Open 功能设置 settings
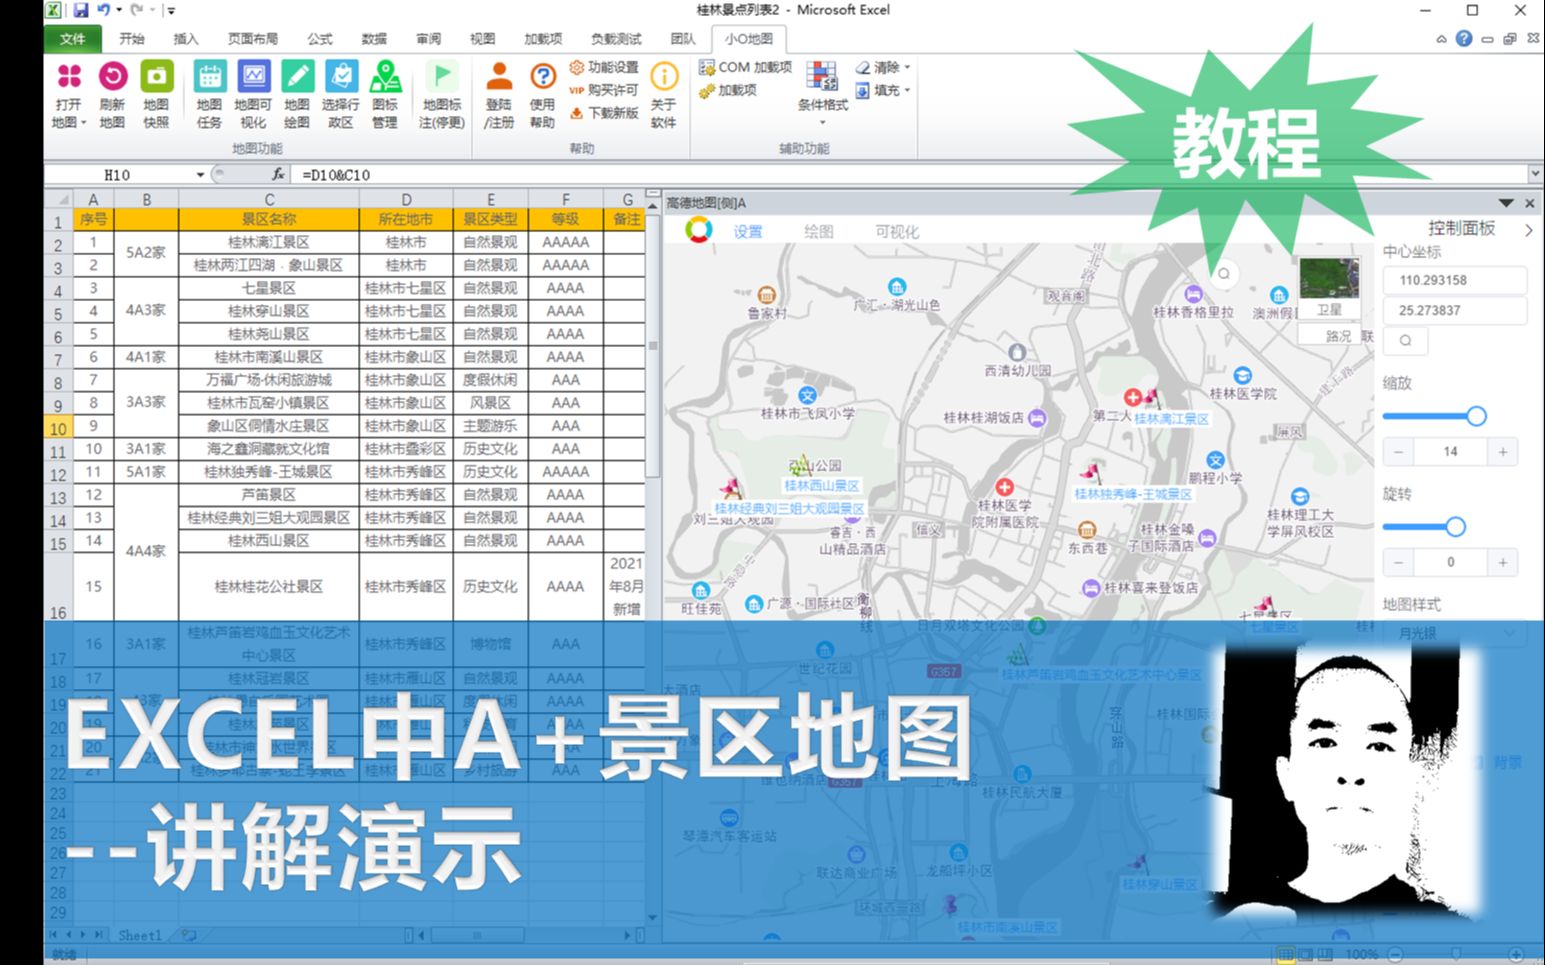 point(604,67)
